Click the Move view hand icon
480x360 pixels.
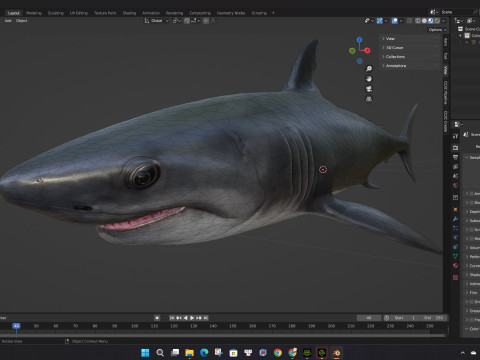click(369, 79)
